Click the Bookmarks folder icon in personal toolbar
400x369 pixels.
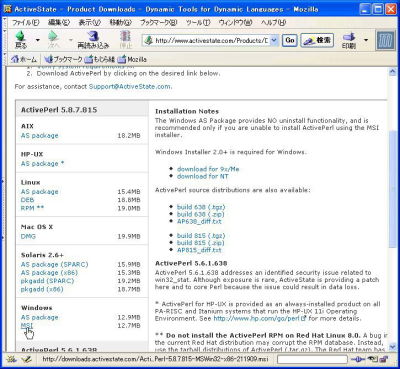(49, 59)
